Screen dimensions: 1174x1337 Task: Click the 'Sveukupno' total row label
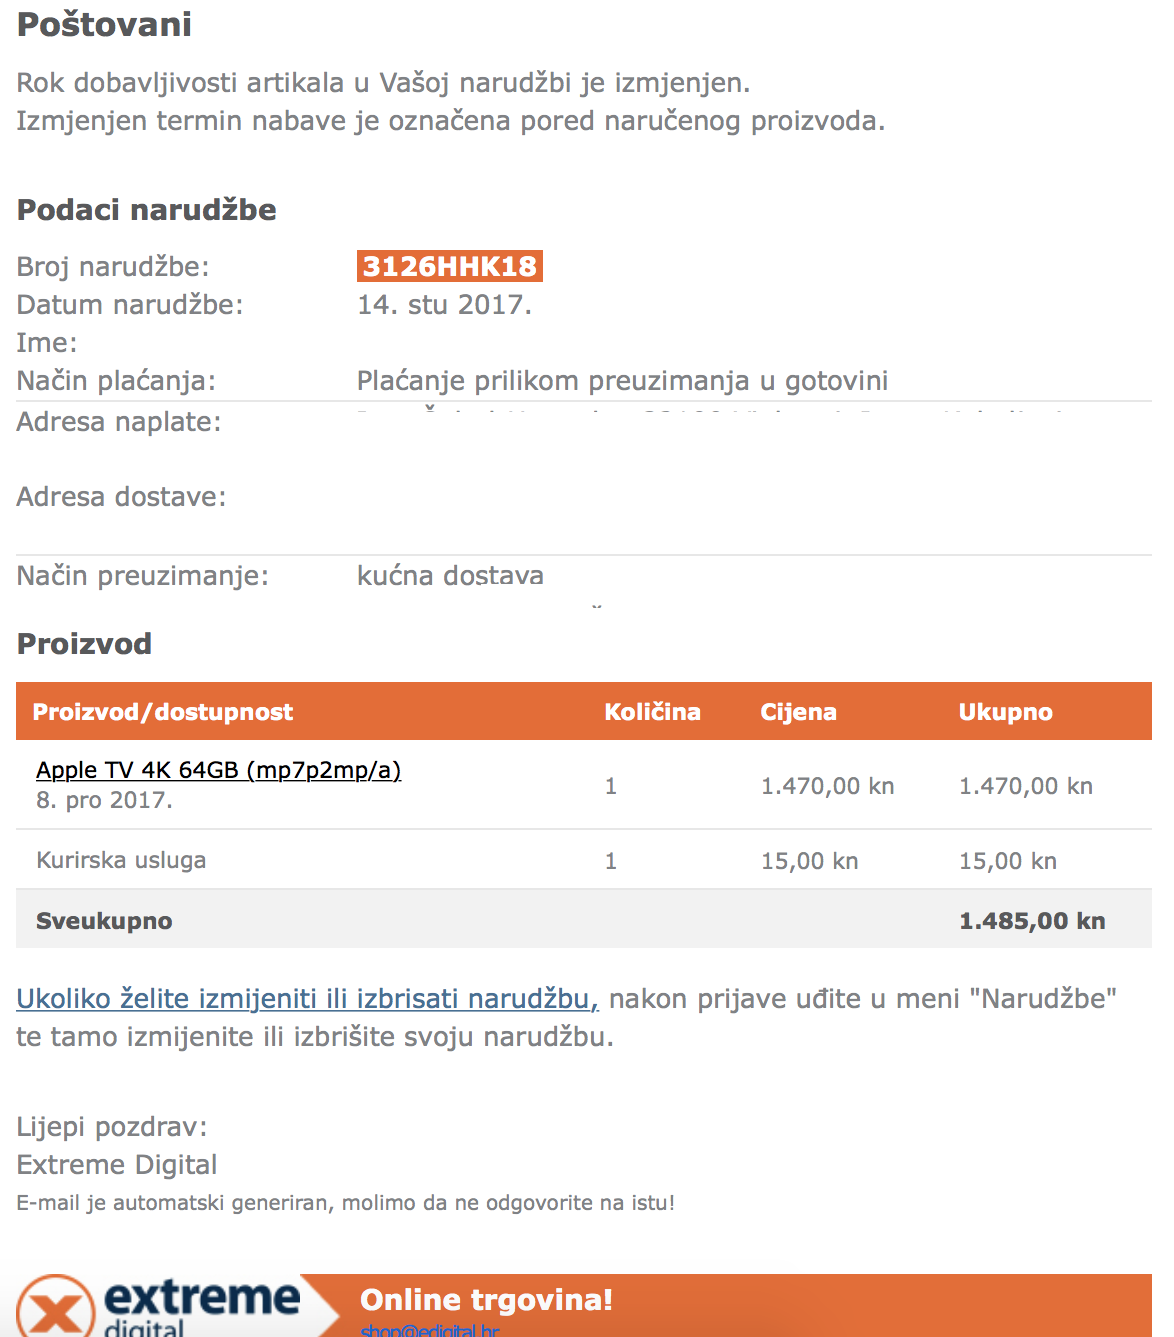pos(104,921)
